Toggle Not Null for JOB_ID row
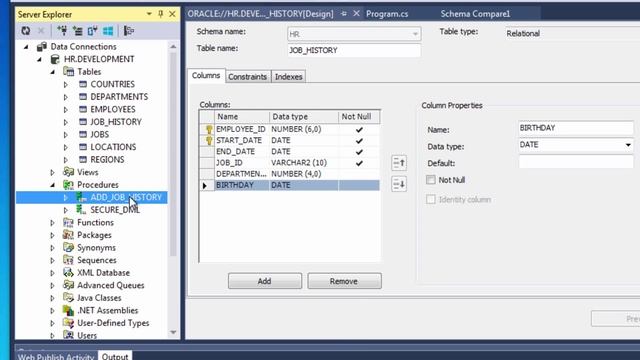The image size is (640, 360). tap(359, 163)
